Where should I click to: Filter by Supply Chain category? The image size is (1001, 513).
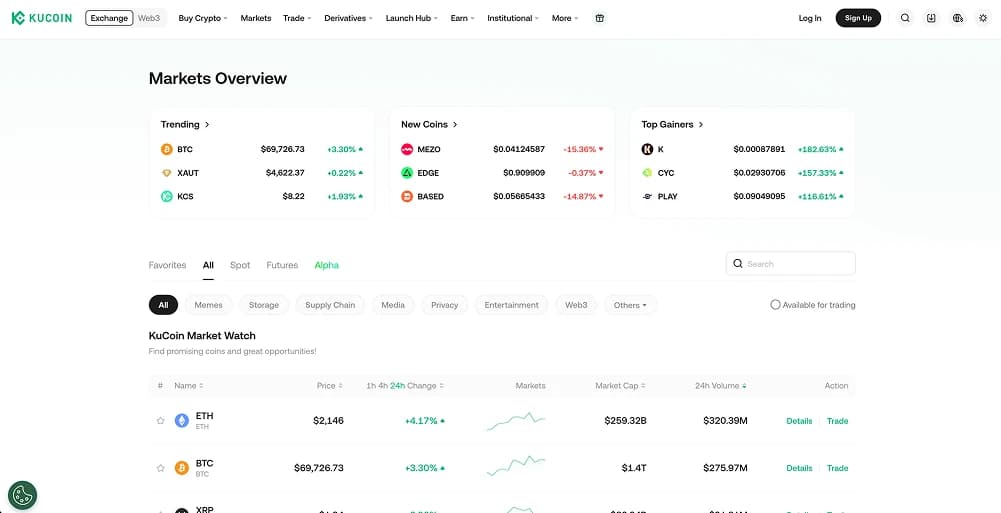point(330,305)
